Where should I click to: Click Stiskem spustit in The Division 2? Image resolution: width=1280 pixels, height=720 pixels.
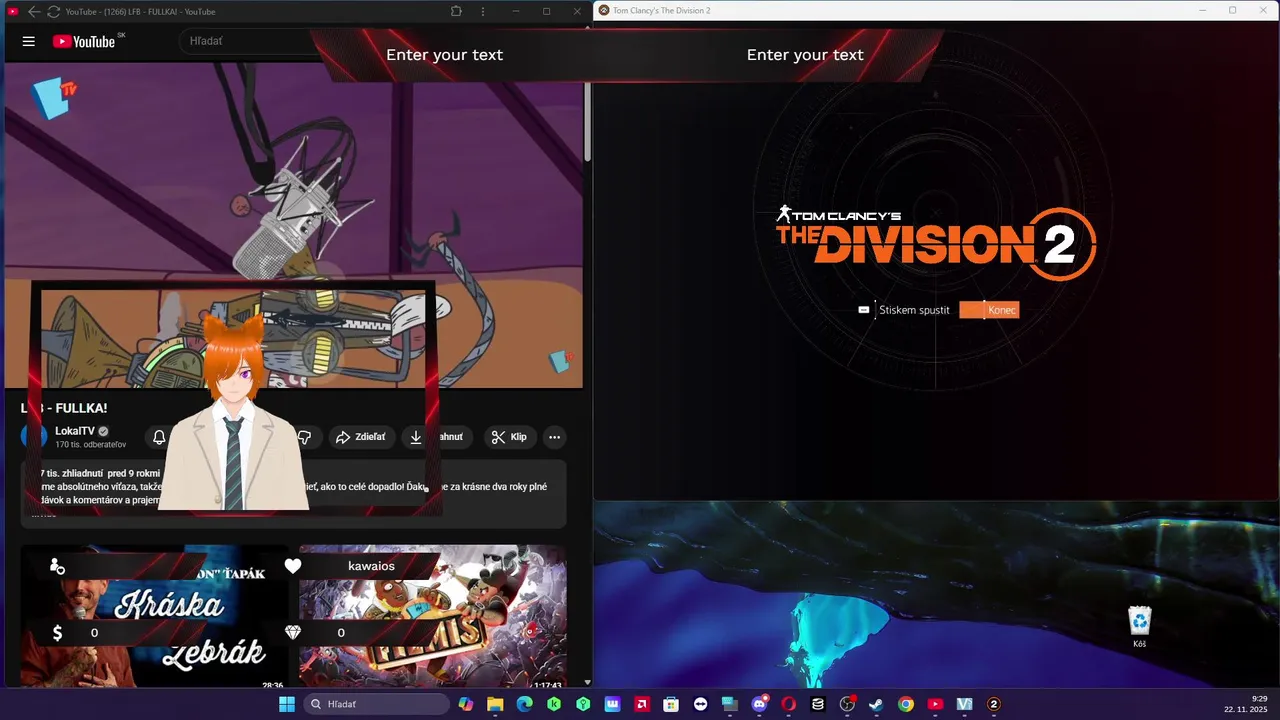pos(904,310)
